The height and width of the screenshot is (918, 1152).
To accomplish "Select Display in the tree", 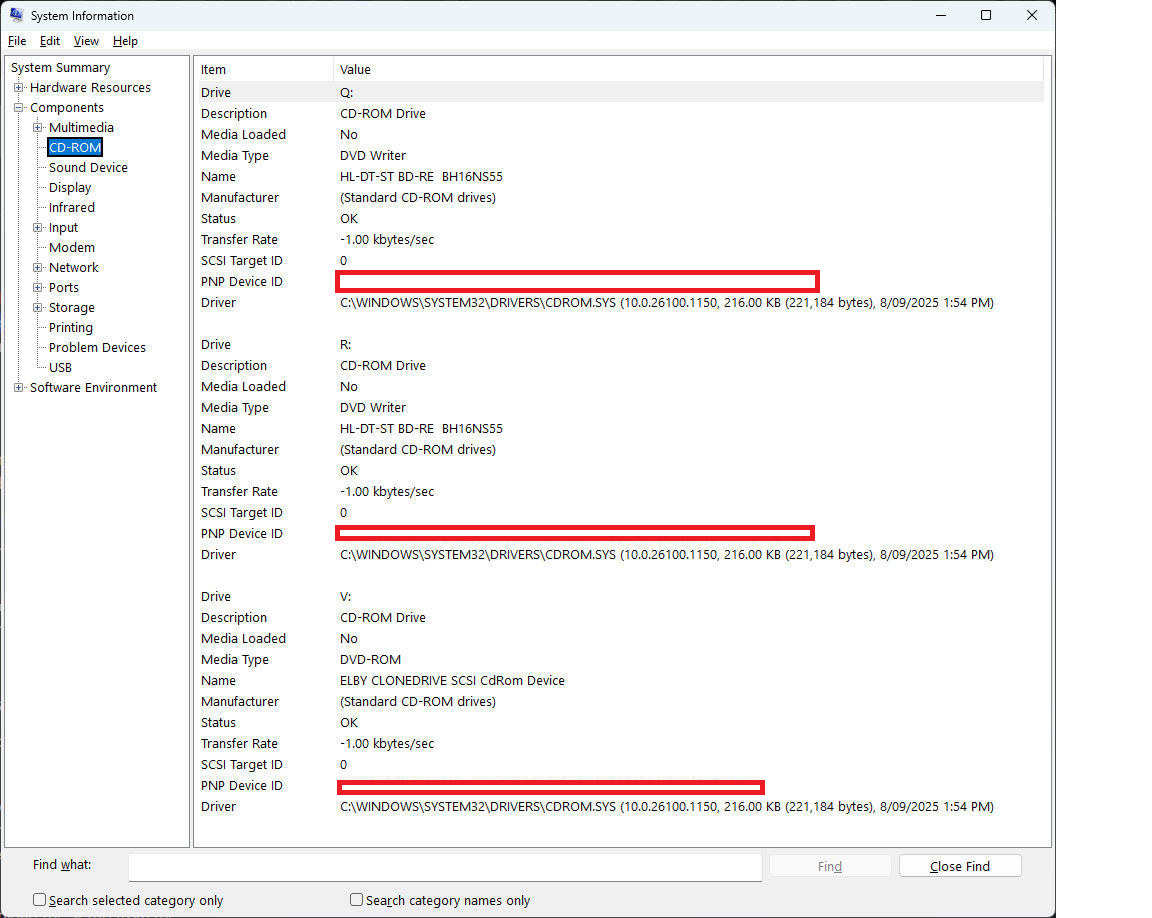I will point(70,187).
